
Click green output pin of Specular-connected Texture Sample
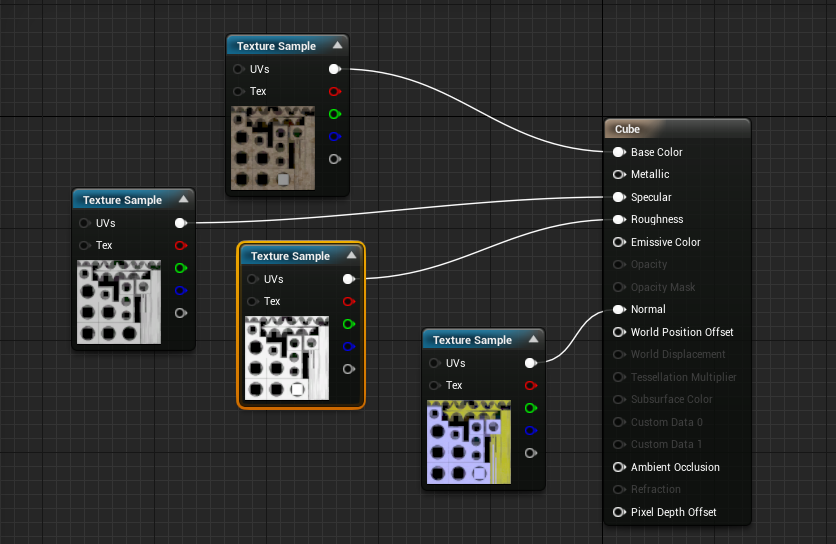point(180,268)
